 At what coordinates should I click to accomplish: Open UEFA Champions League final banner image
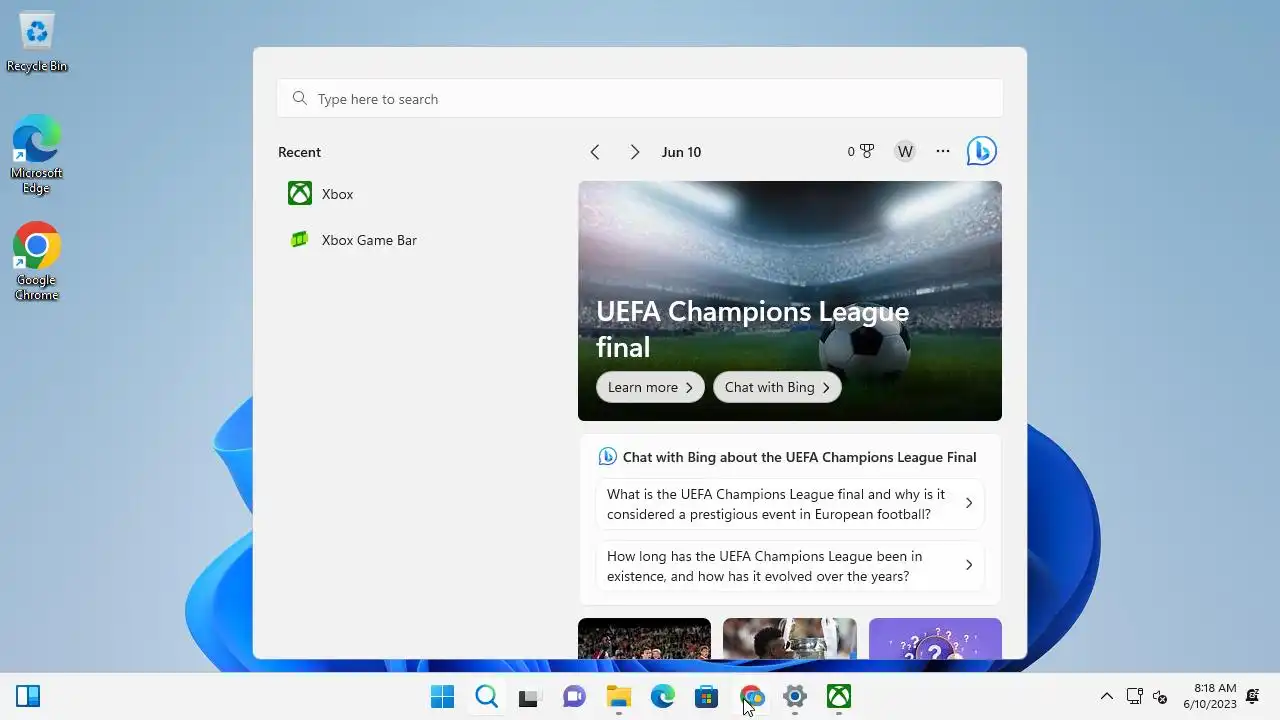click(790, 301)
